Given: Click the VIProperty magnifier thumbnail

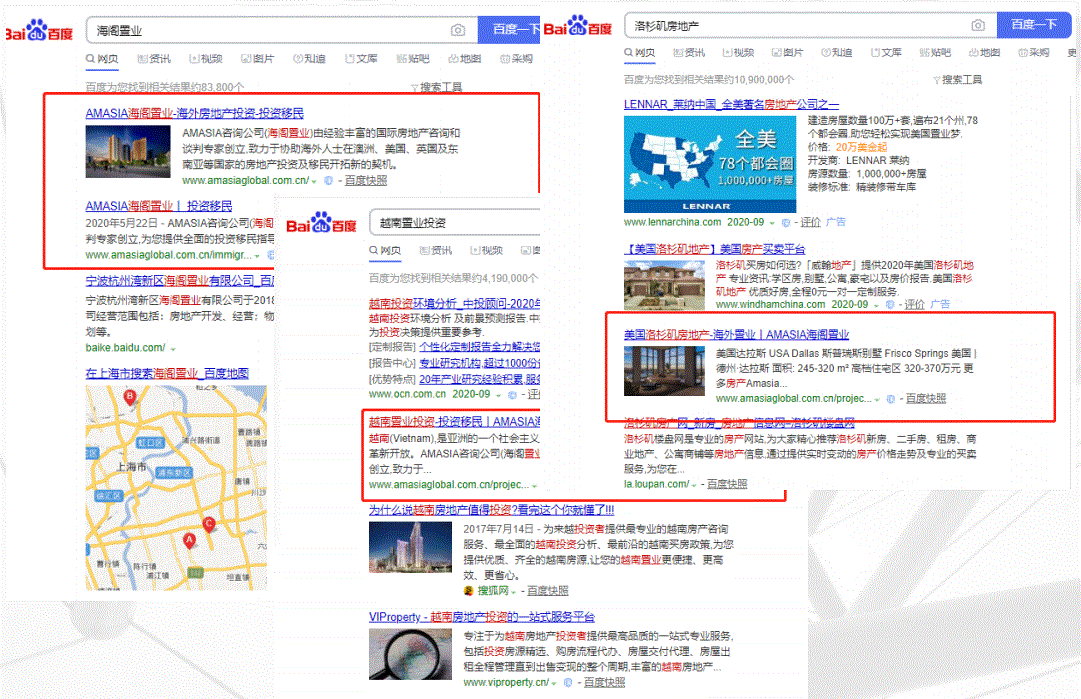Looking at the screenshot, I should coord(410,655).
